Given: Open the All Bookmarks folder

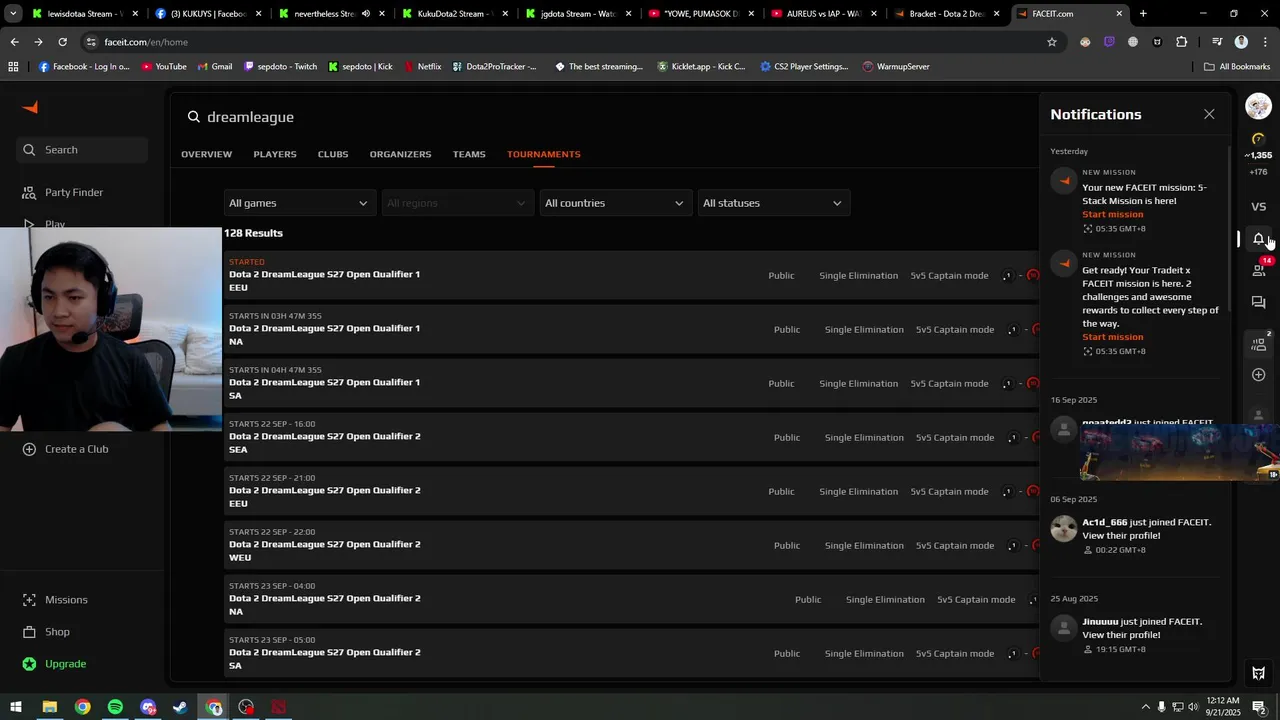Looking at the screenshot, I should tap(1237, 66).
